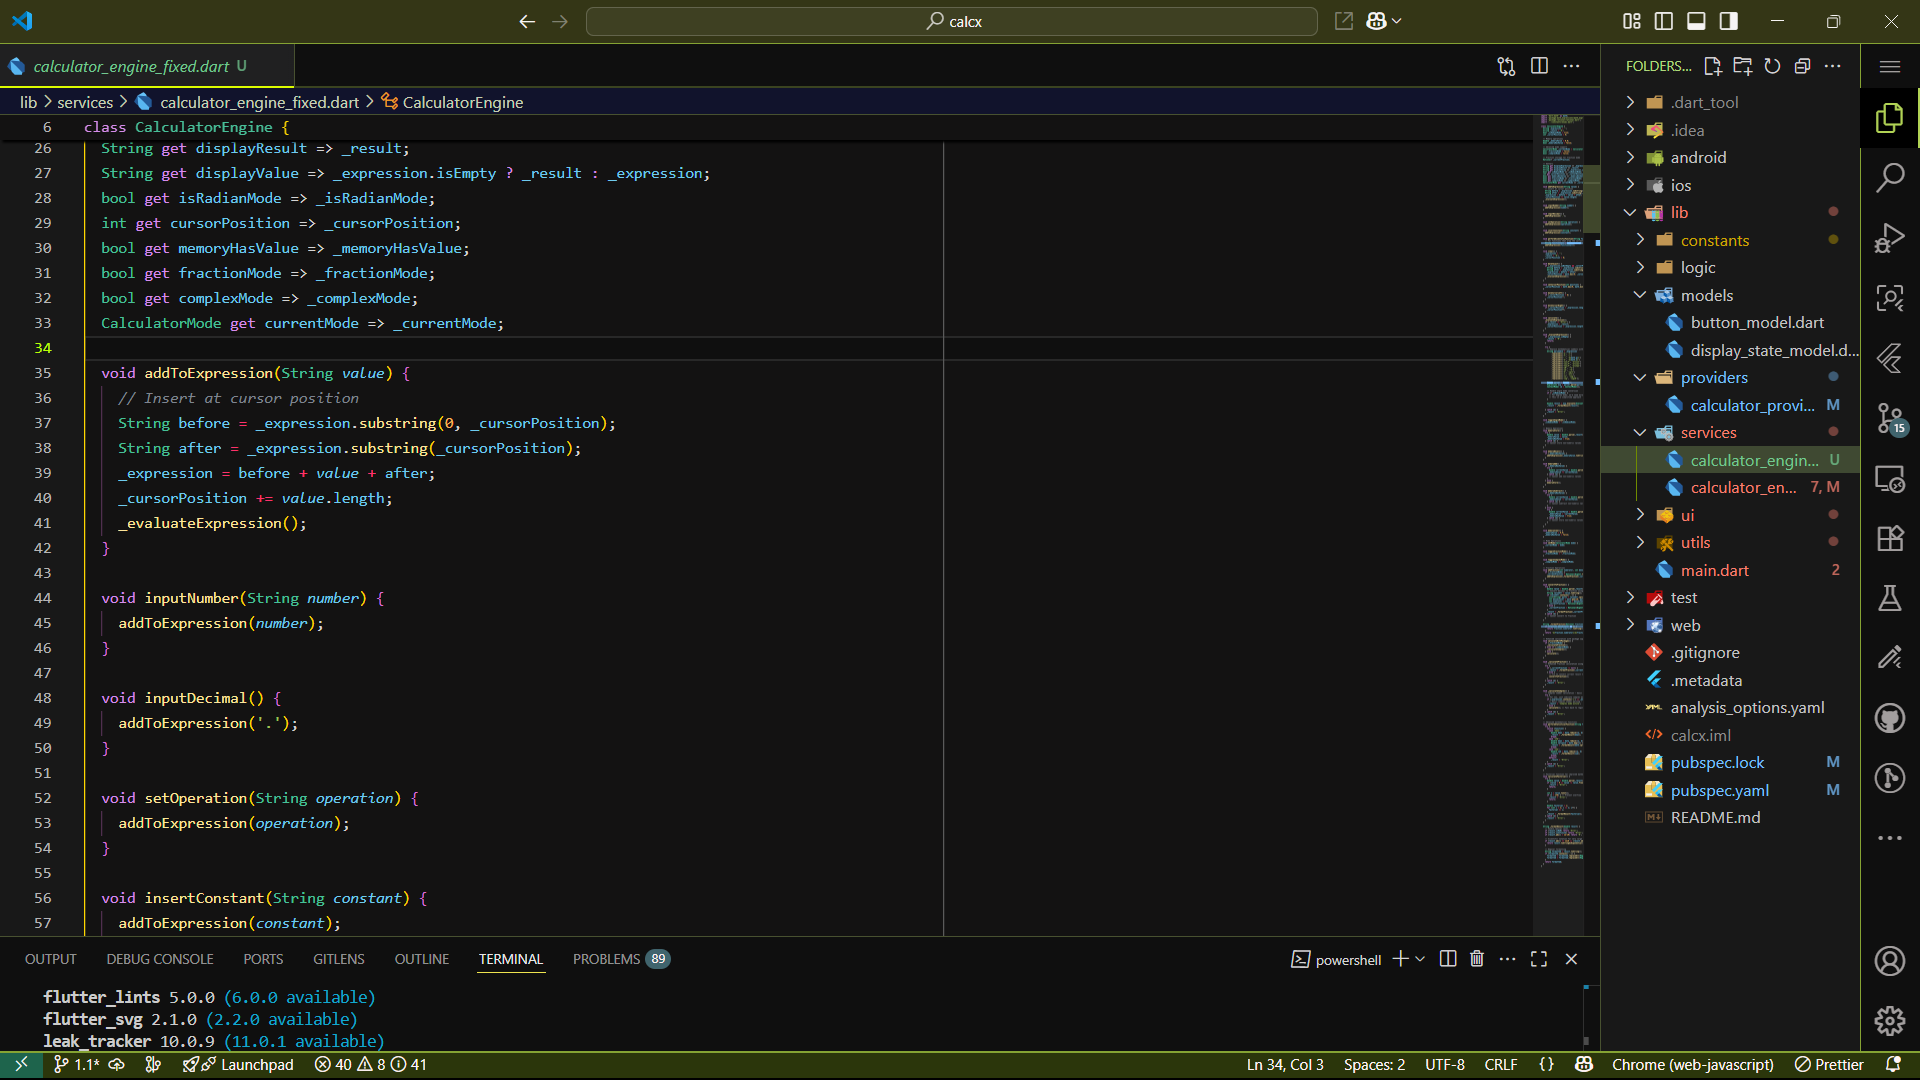This screenshot has width=1920, height=1080.
Task: Open Source Control view with badge
Action: click(1889, 418)
